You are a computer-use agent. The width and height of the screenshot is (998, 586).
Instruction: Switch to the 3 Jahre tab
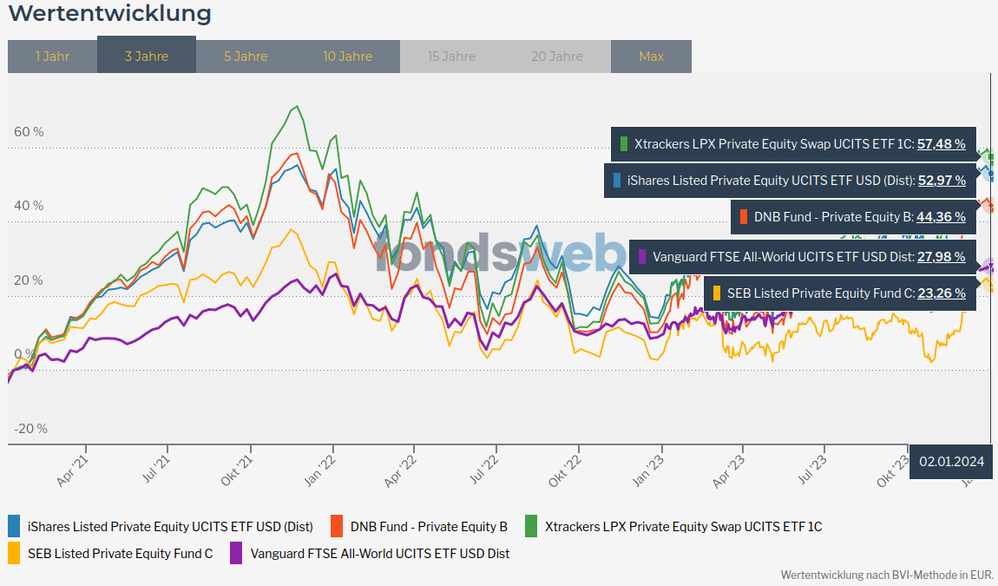point(146,56)
